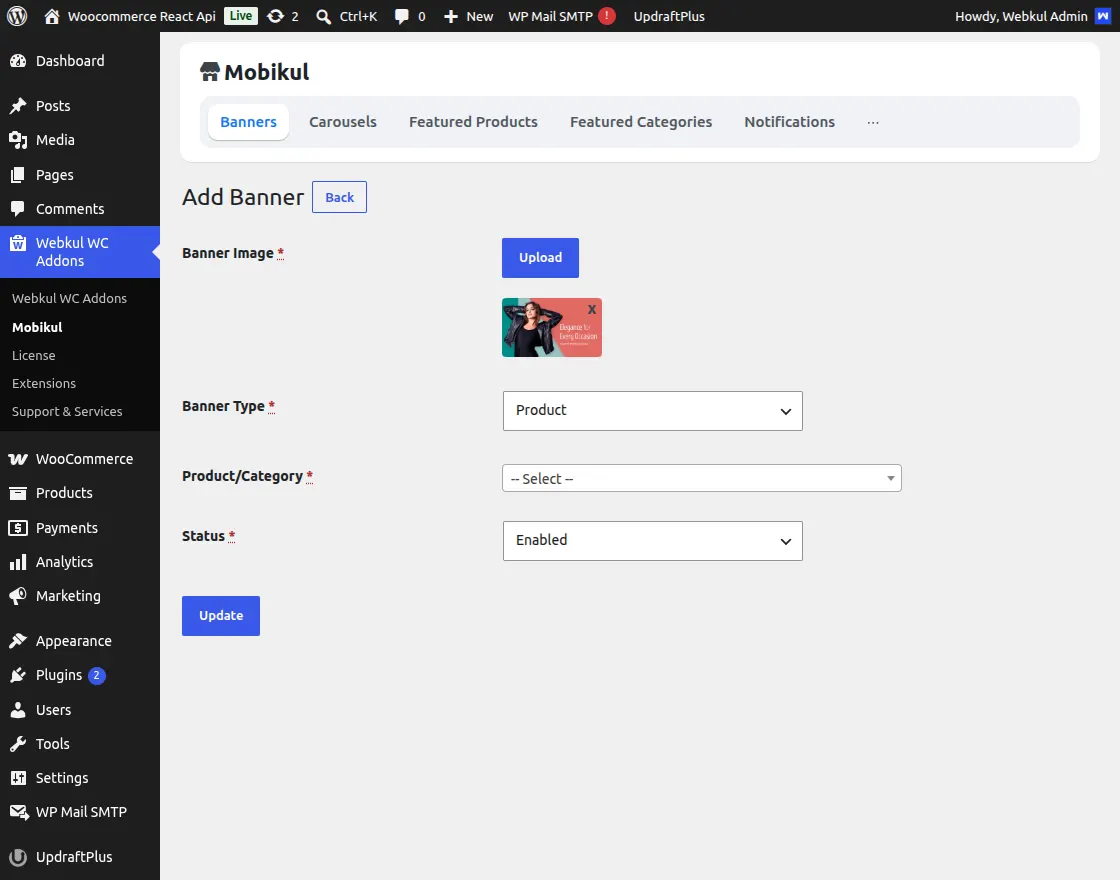Click WP Mail SMTP red alert badge
The width and height of the screenshot is (1120, 880).
(x=607, y=16)
